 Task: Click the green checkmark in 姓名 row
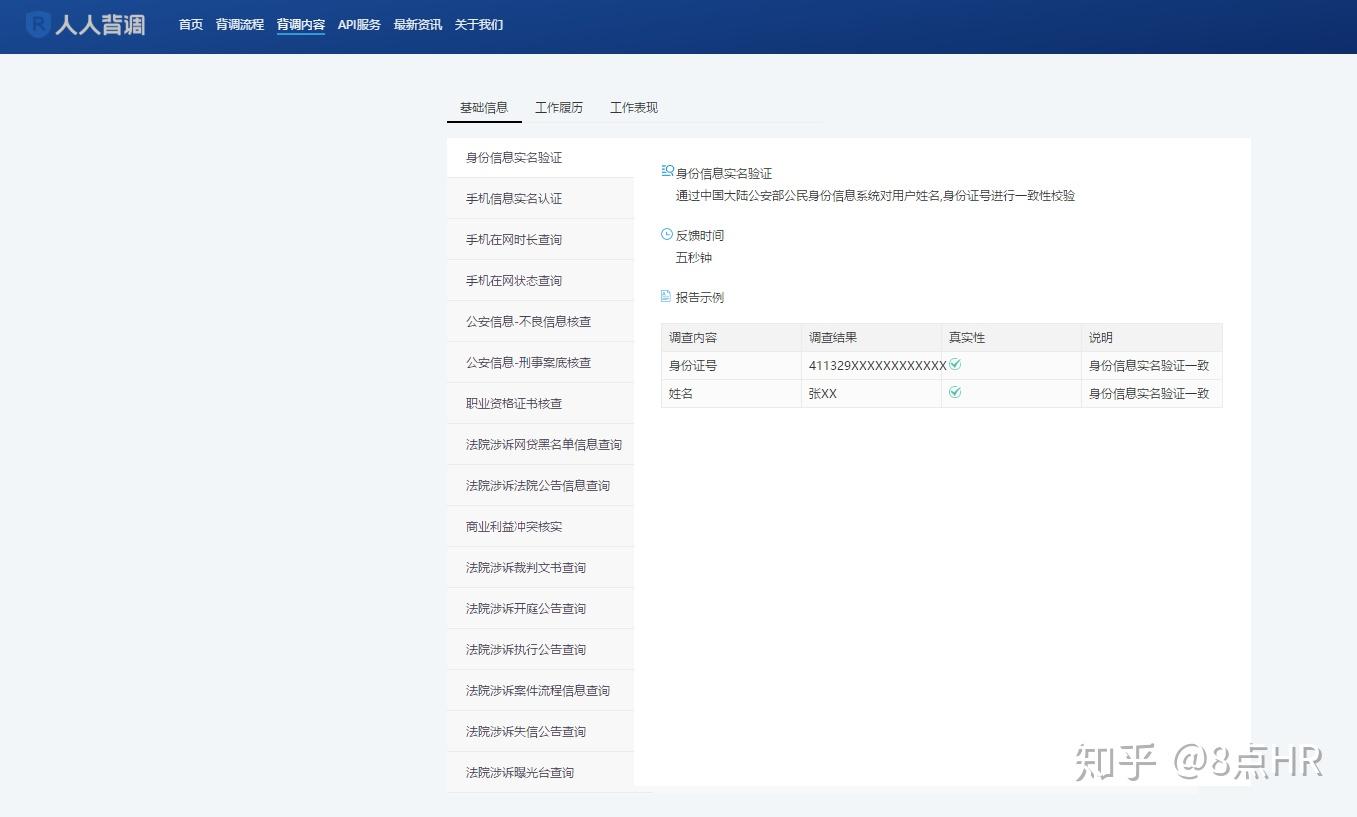point(955,392)
